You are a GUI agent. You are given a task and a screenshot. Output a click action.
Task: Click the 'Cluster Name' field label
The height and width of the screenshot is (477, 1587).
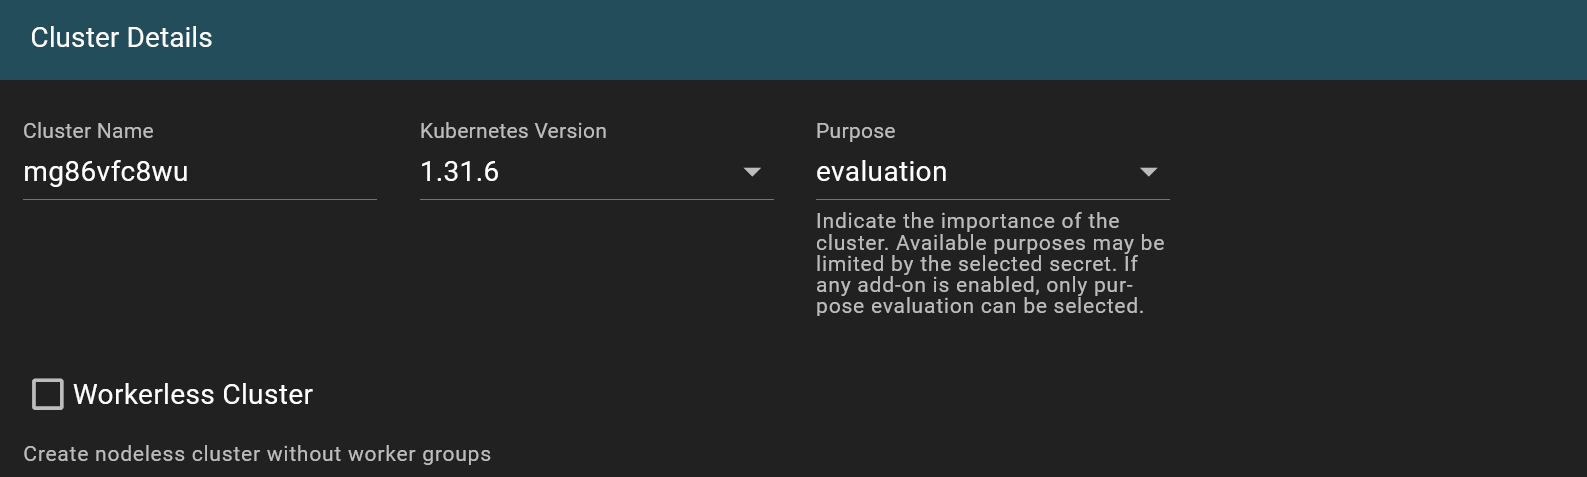click(x=88, y=131)
